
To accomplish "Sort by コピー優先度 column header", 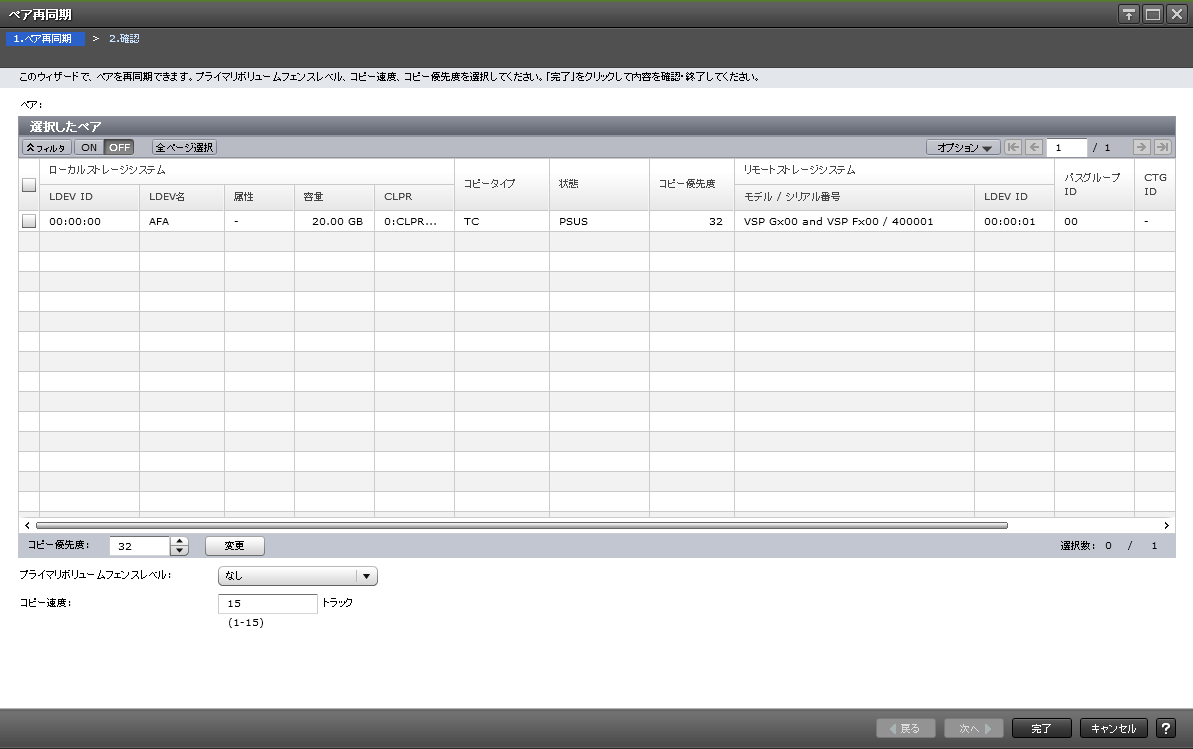I will [x=691, y=184].
